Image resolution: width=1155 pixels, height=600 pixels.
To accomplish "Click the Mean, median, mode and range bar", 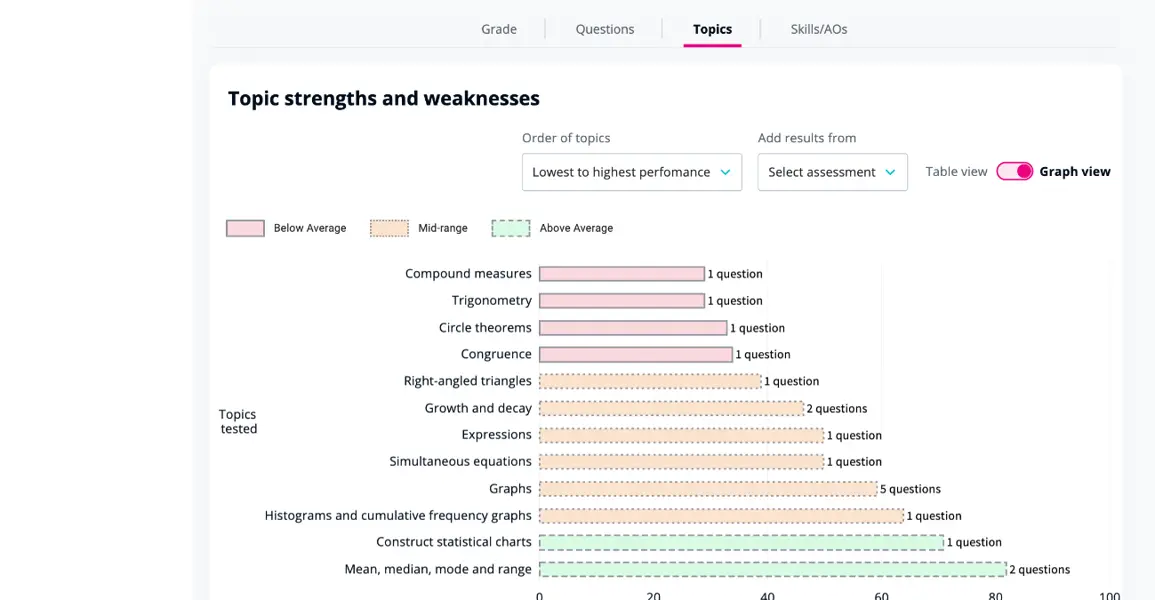I will pyautogui.click(x=773, y=569).
